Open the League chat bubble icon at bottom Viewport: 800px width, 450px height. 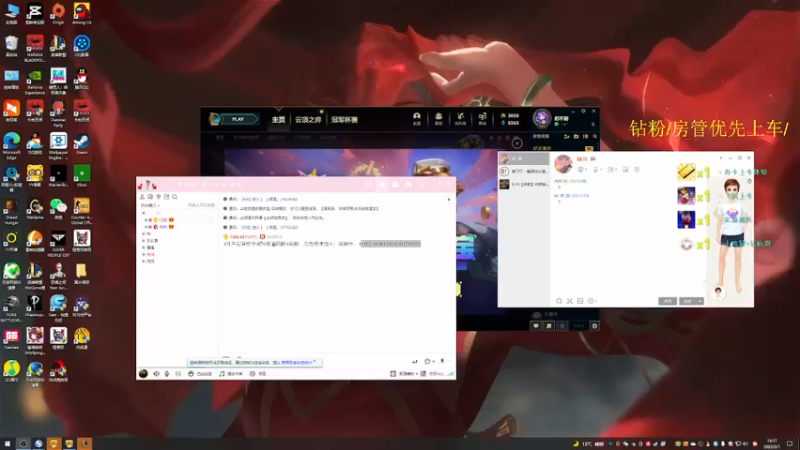coord(536,326)
